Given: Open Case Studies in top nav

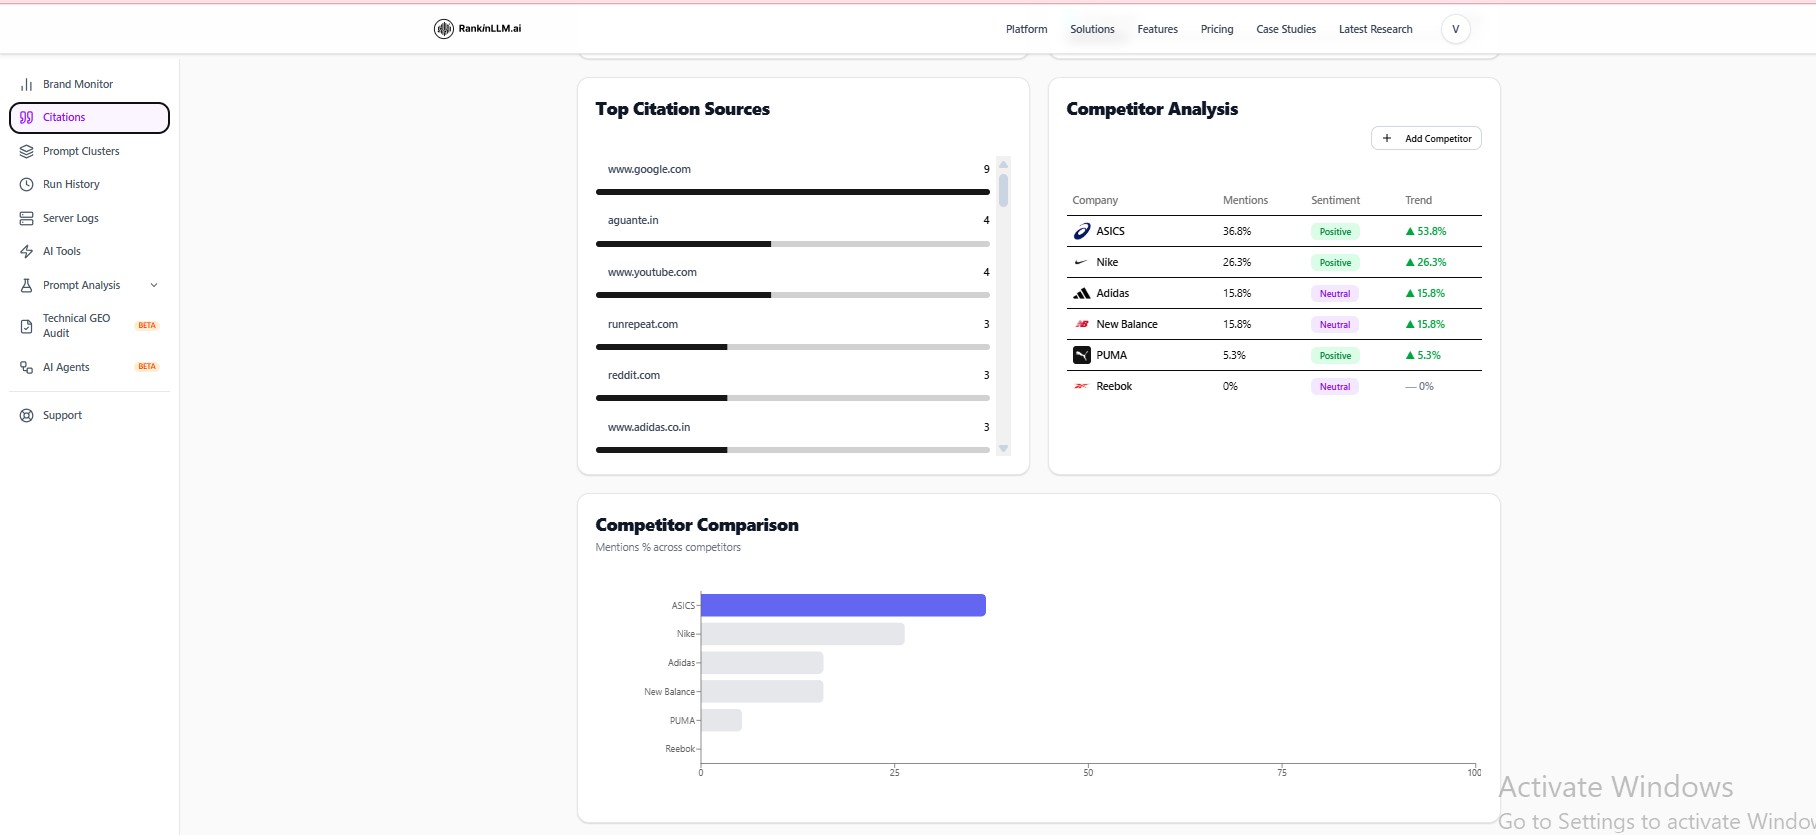Looking at the screenshot, I should tap(1286, 30).
